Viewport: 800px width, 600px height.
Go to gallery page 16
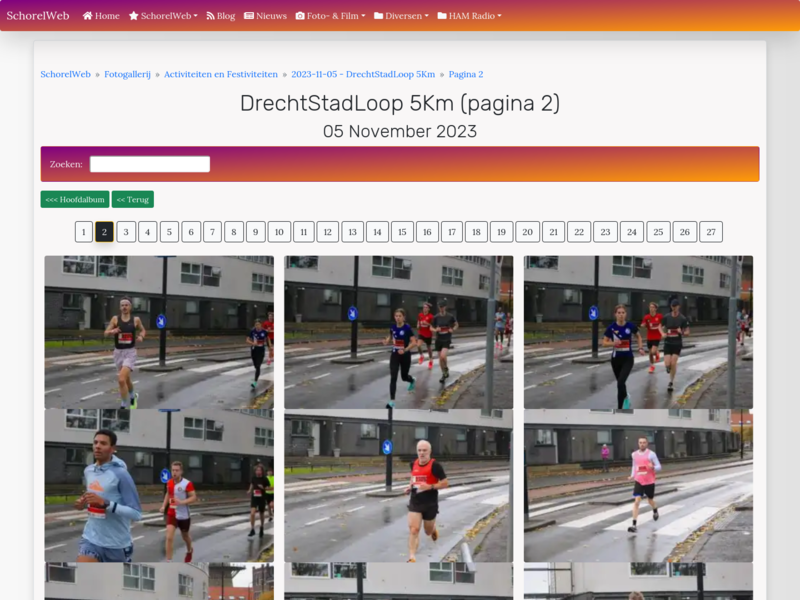(428, 232)
